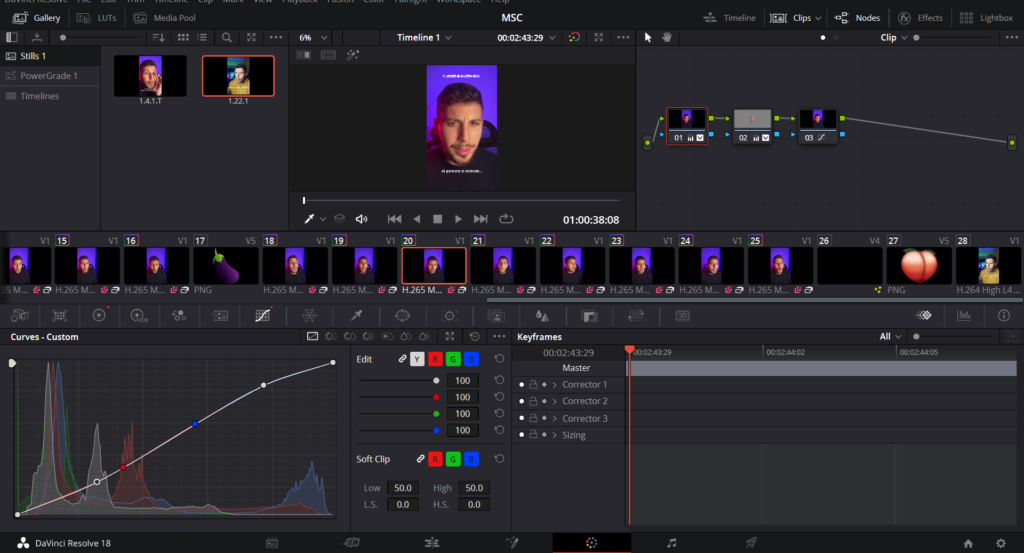Toggle the green channel in Curves Edit
Viewport: 1024px width, 553px height.
pyautogui.click(x=453, y=359)
